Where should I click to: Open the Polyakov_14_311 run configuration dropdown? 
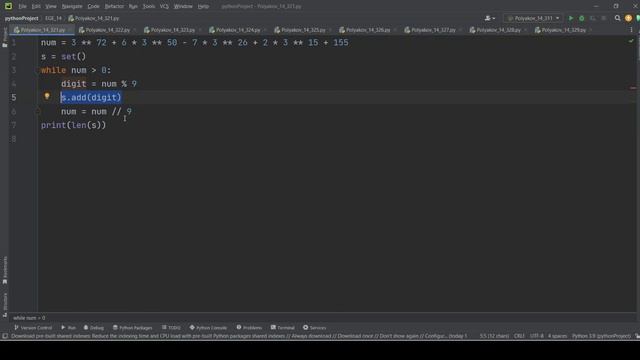coord(533,18)
